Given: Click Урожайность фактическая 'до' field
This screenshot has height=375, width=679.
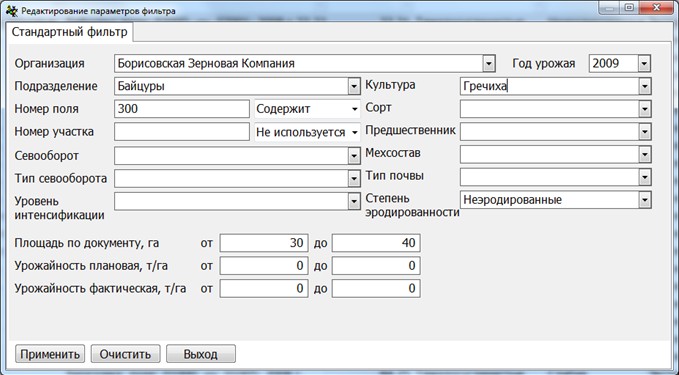Looking at the screenshot, I should click(376, 288).
